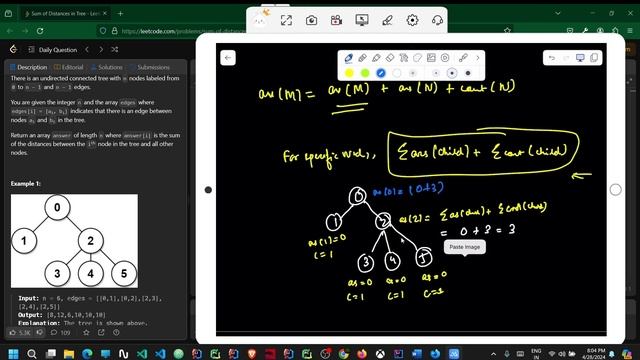Select the shape fill paint tool
Screen dimensions: 640x360
(x=404, y=58)
